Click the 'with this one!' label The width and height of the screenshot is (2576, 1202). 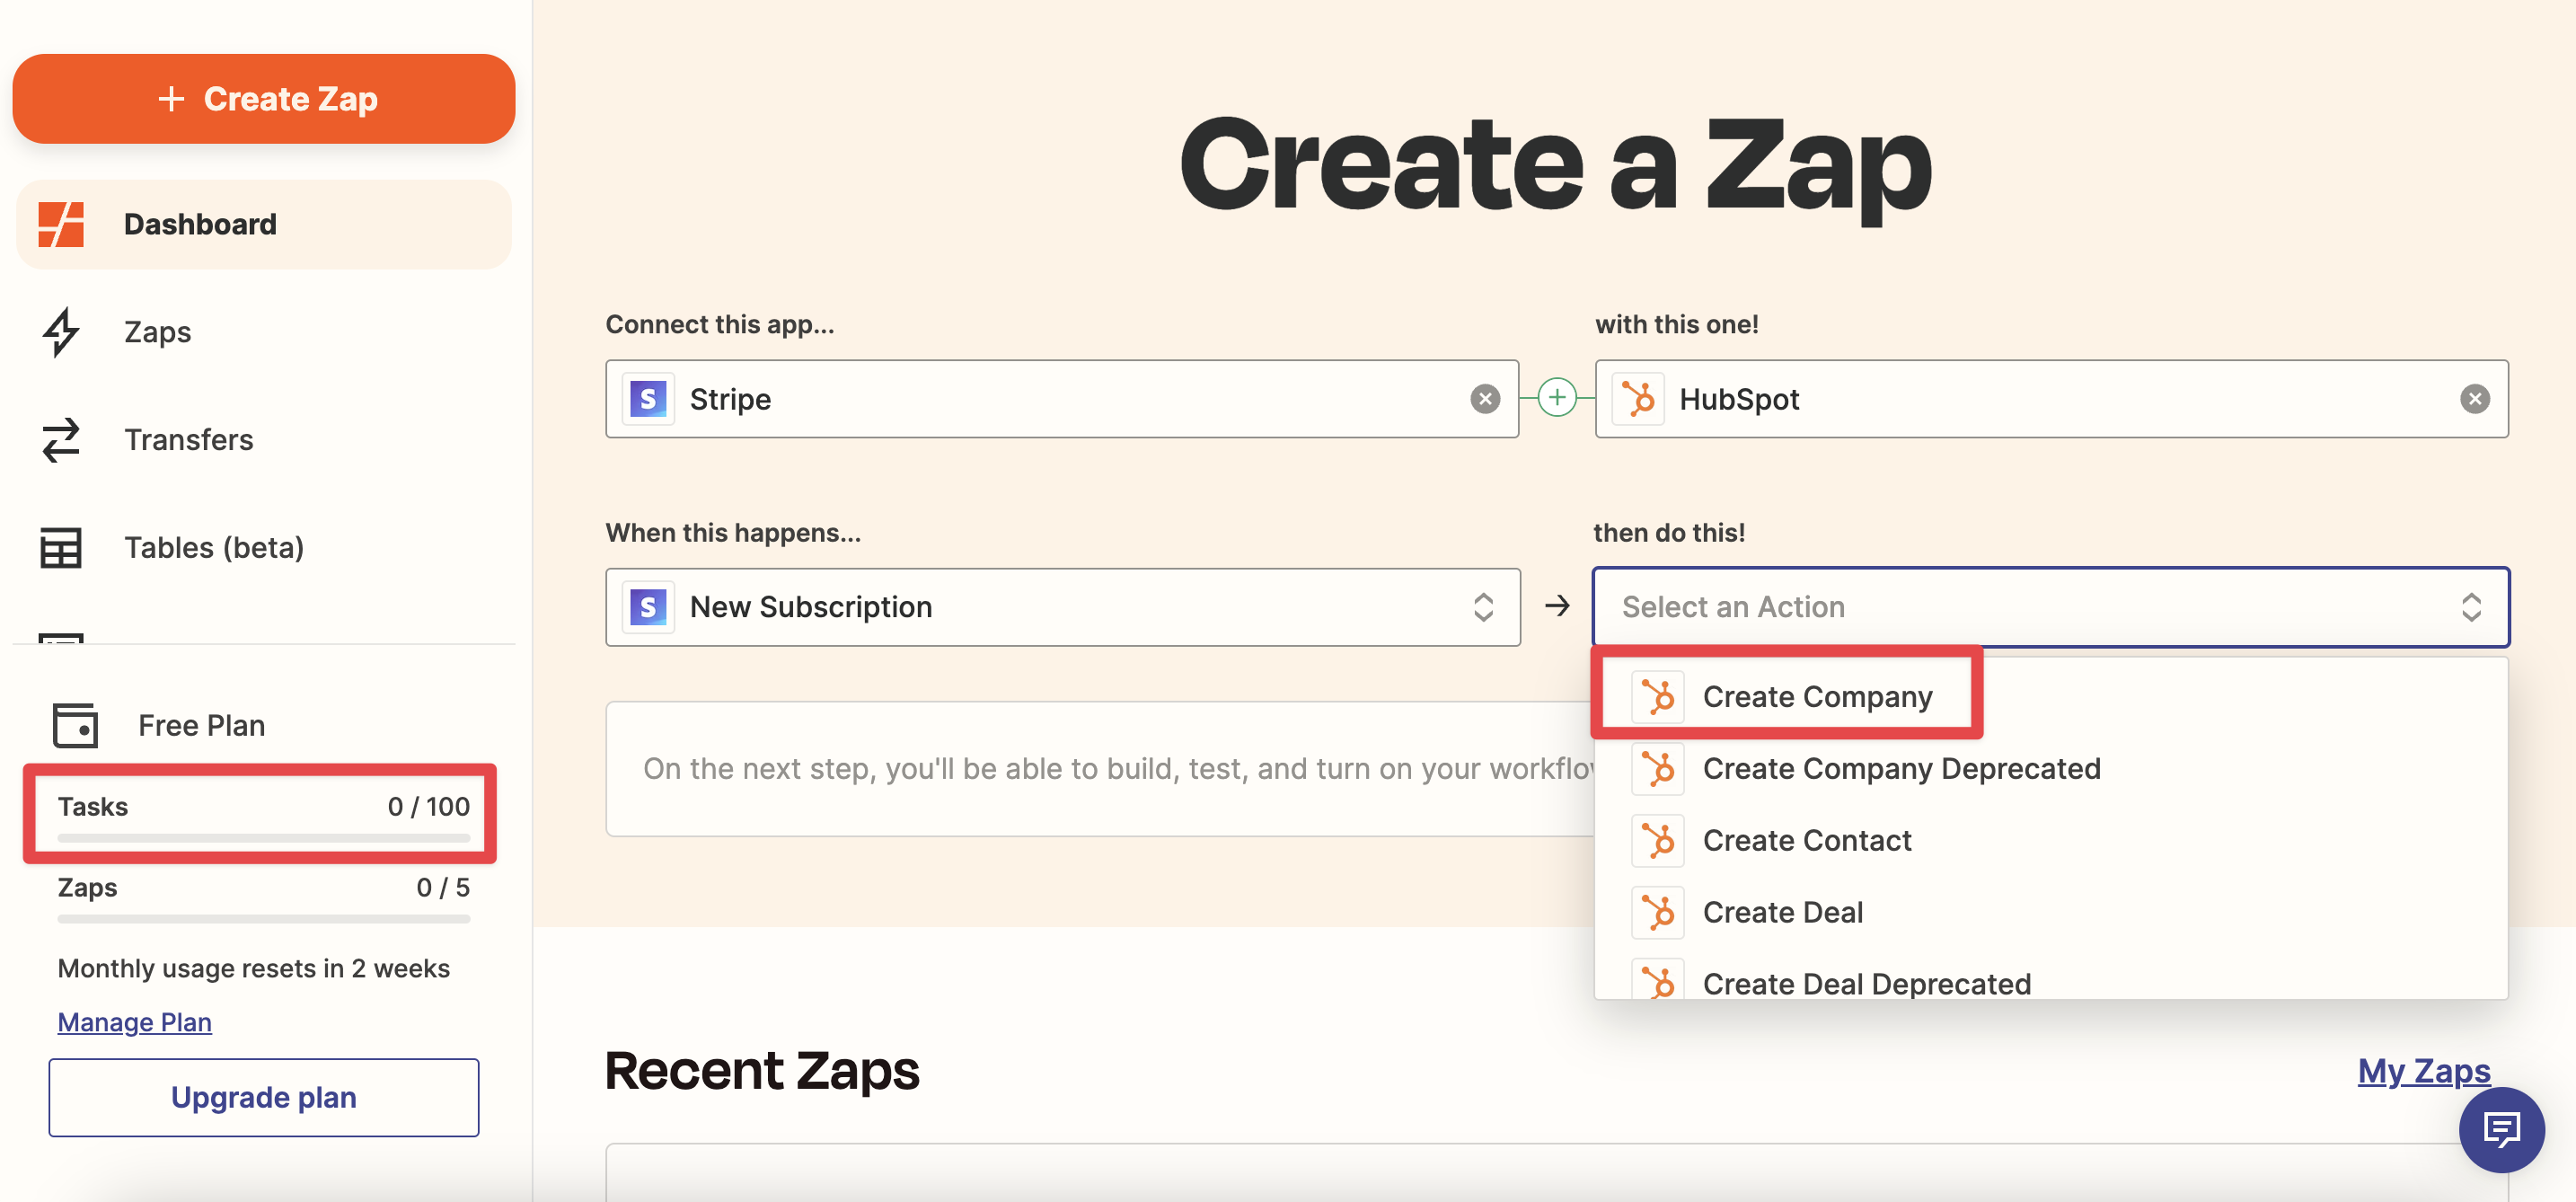[1676, 324]
